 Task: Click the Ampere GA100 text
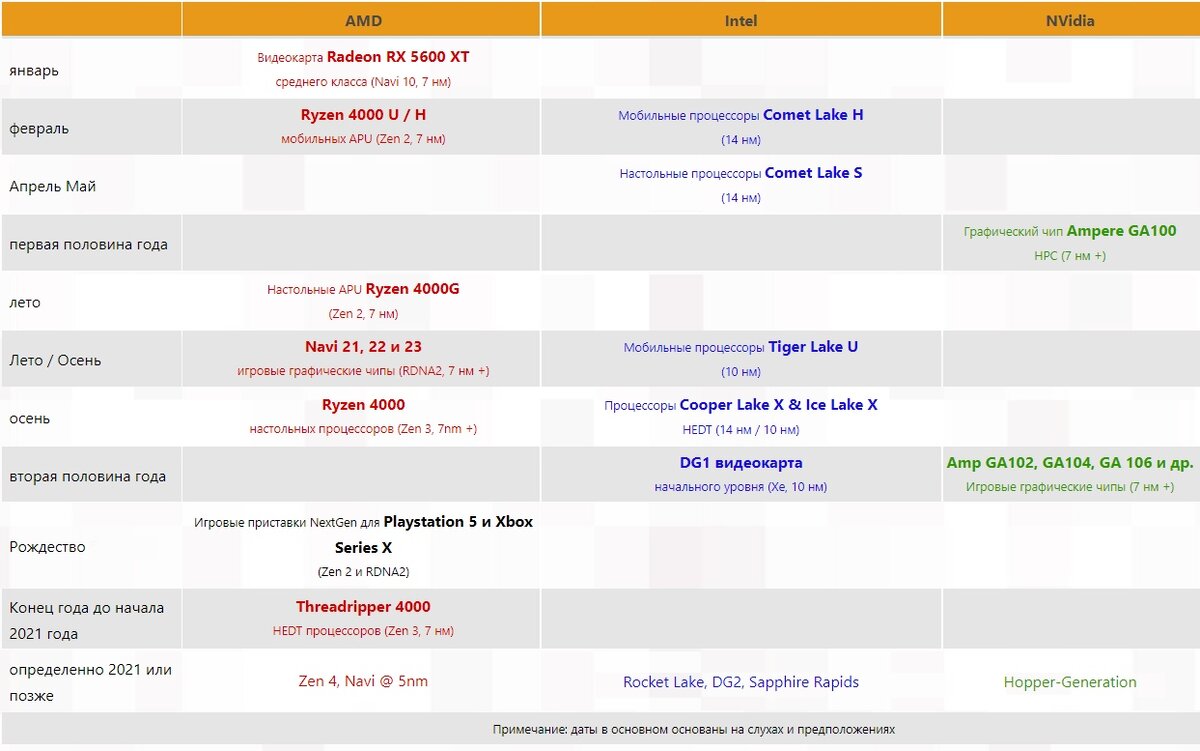click(x=1121, y=231)
